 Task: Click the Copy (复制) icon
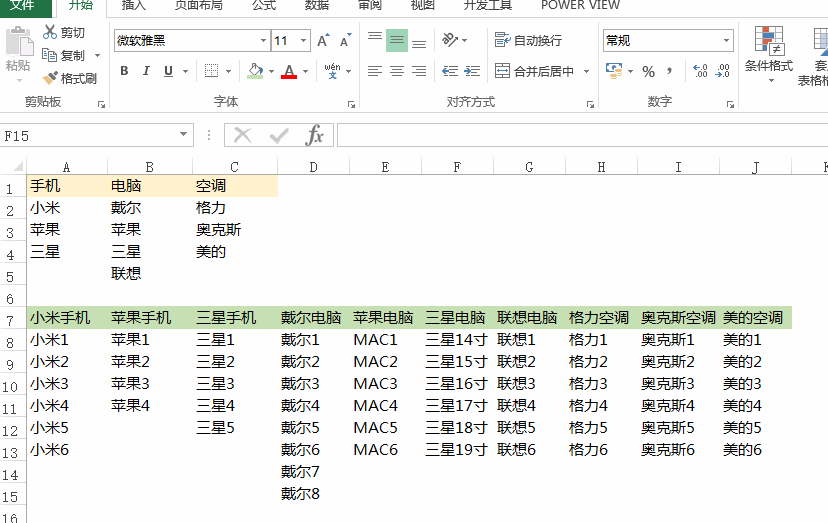point(50,55)
